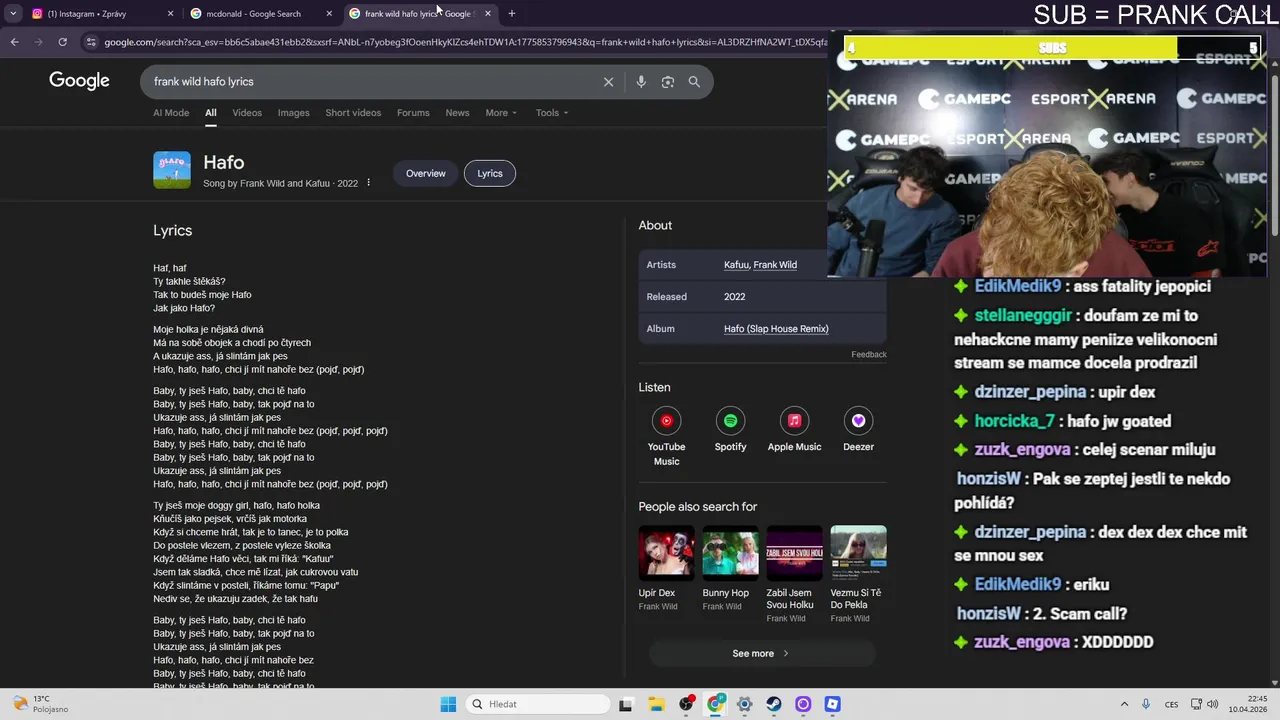Click taskbar microphone tray icon
Viewport: 1280px width, 720px height.
(x=1146, y=704)
